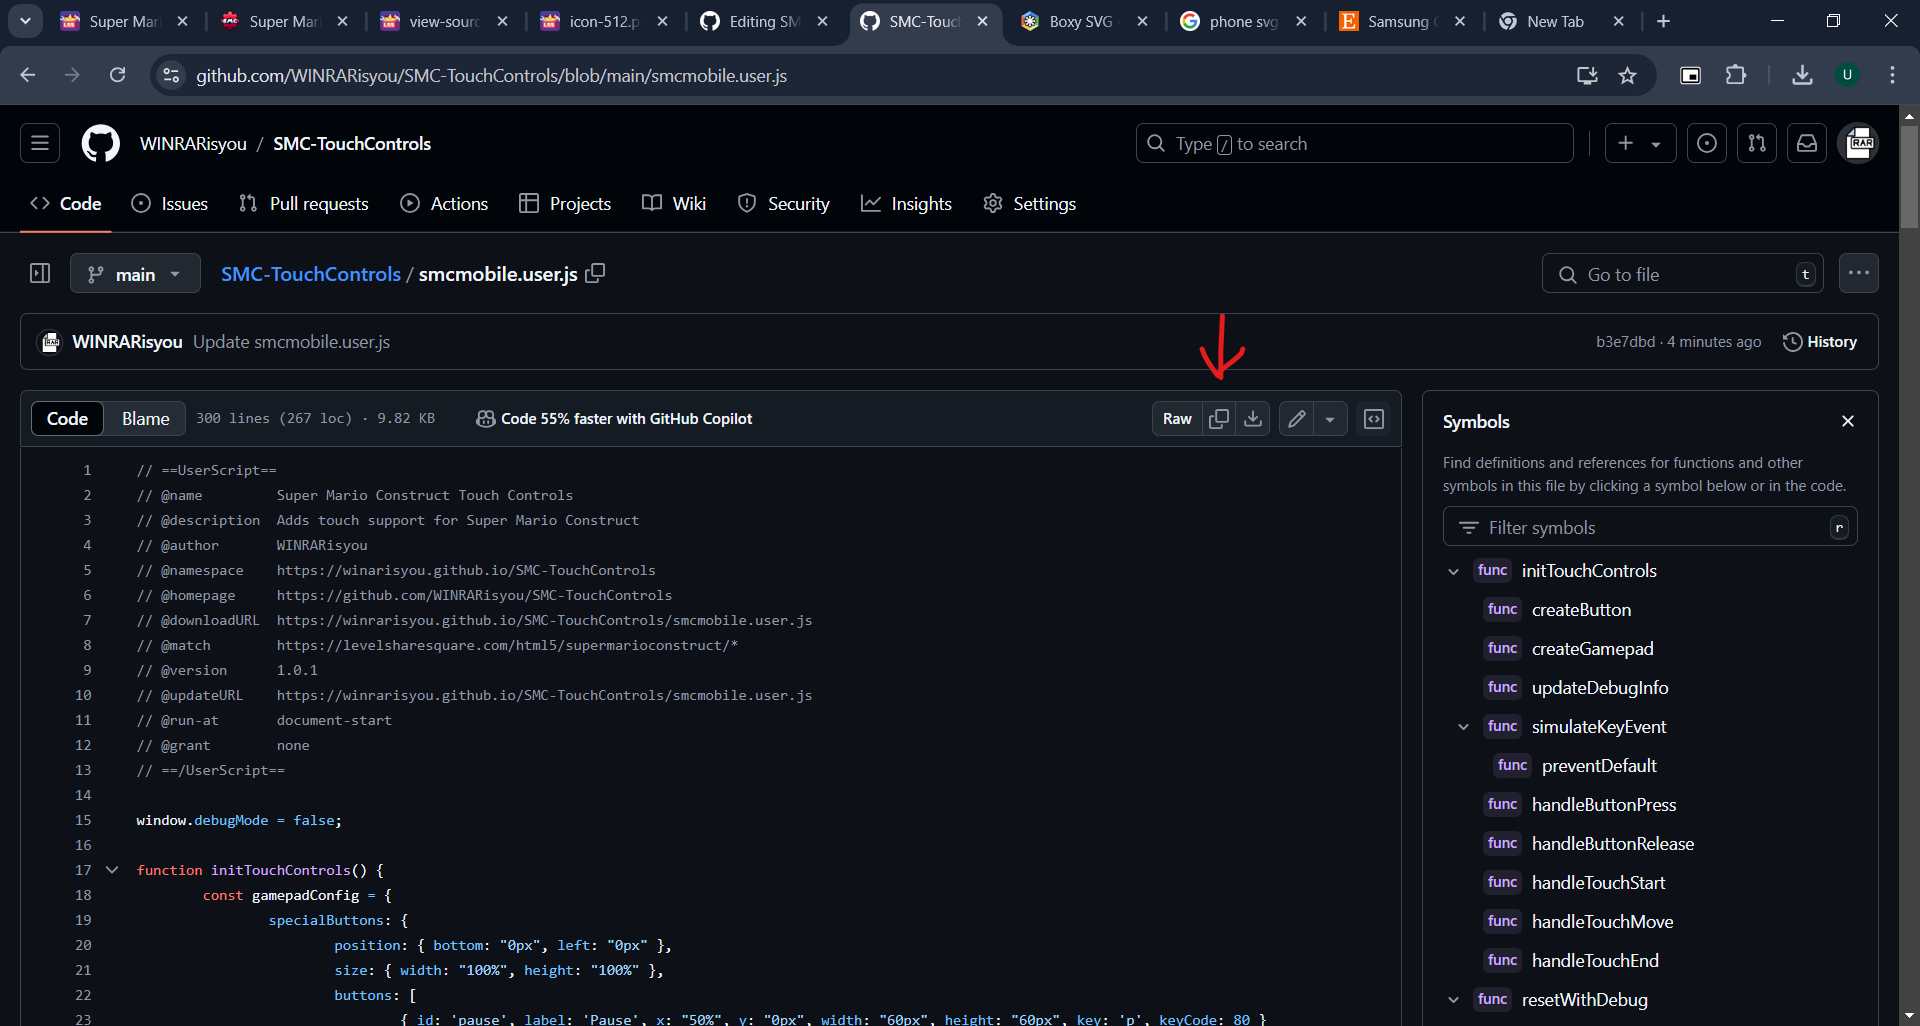Viewport: 1920px width, 1026px height.
Task: Close the Symbols panel
Action: pyautogui.click(x=1848, y=421)
